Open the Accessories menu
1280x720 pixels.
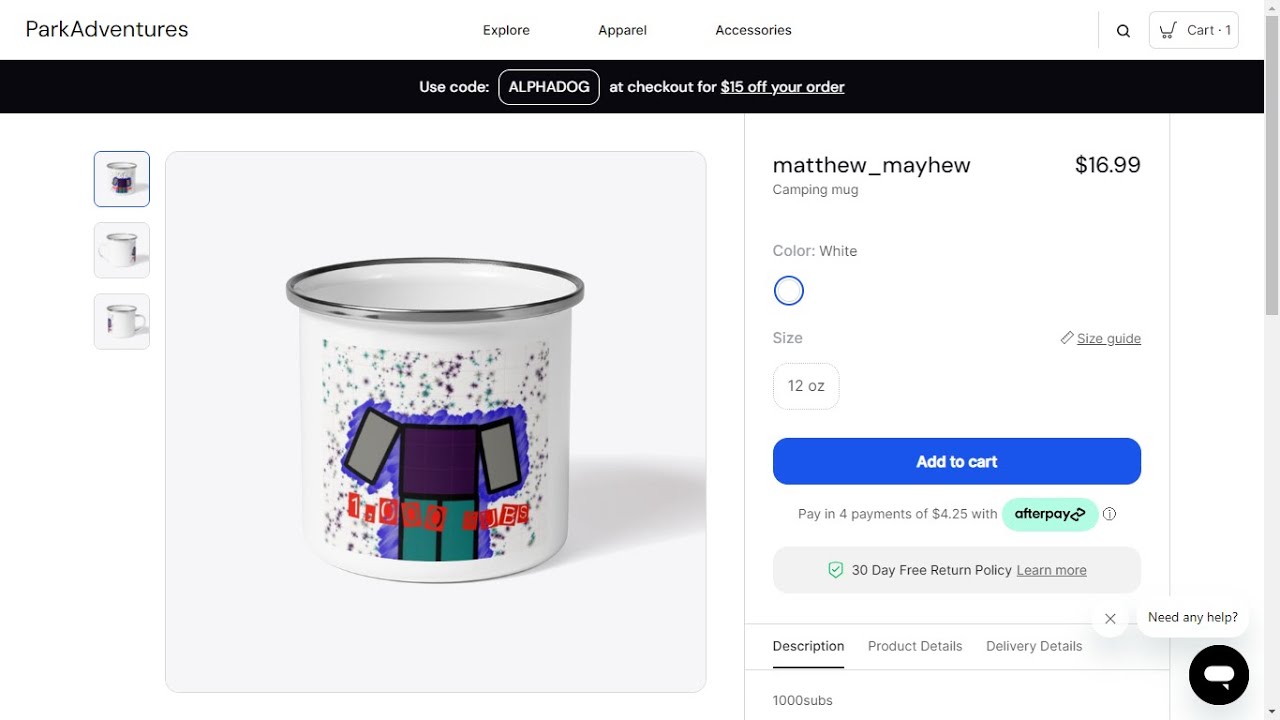coord(753,30)
